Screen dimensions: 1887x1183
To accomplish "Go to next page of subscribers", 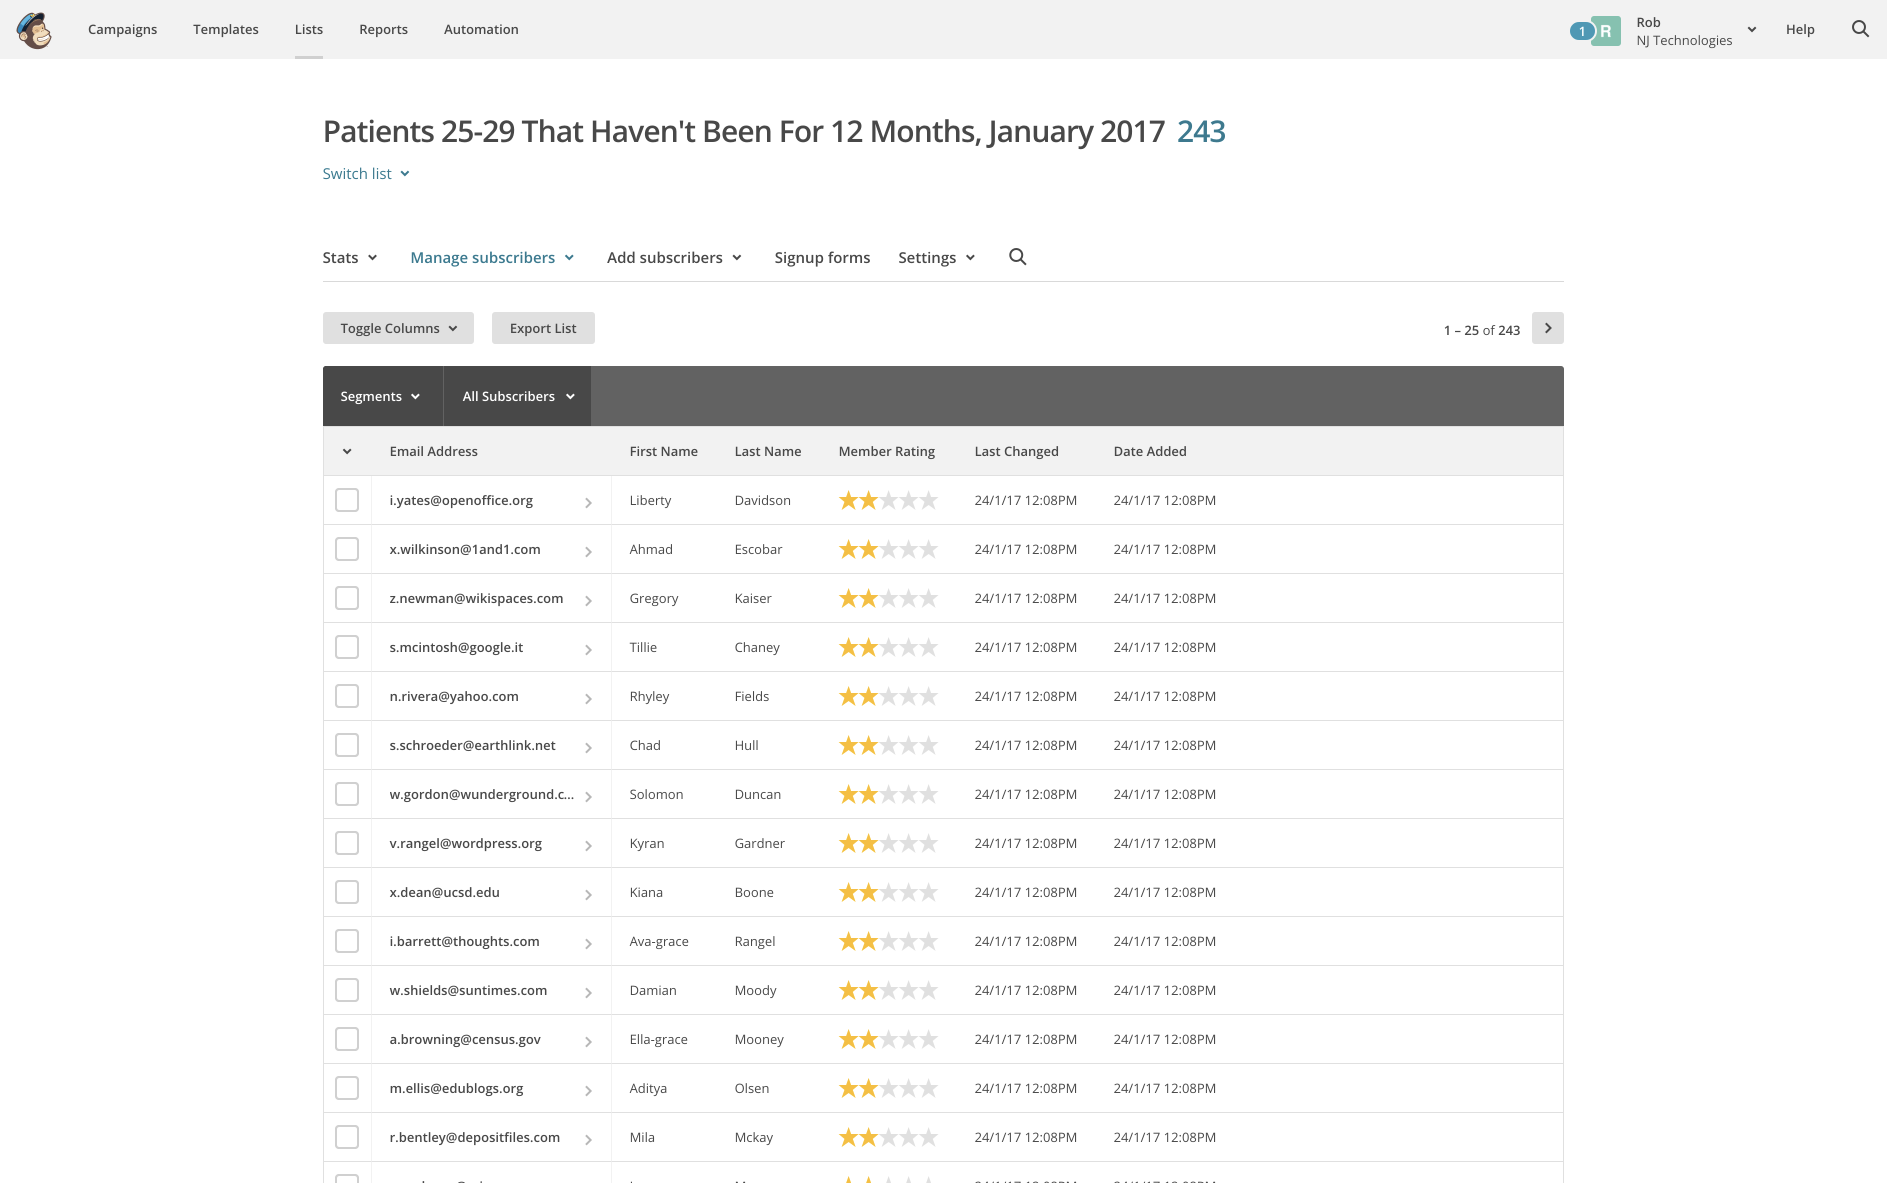I will pos(1547,328).
